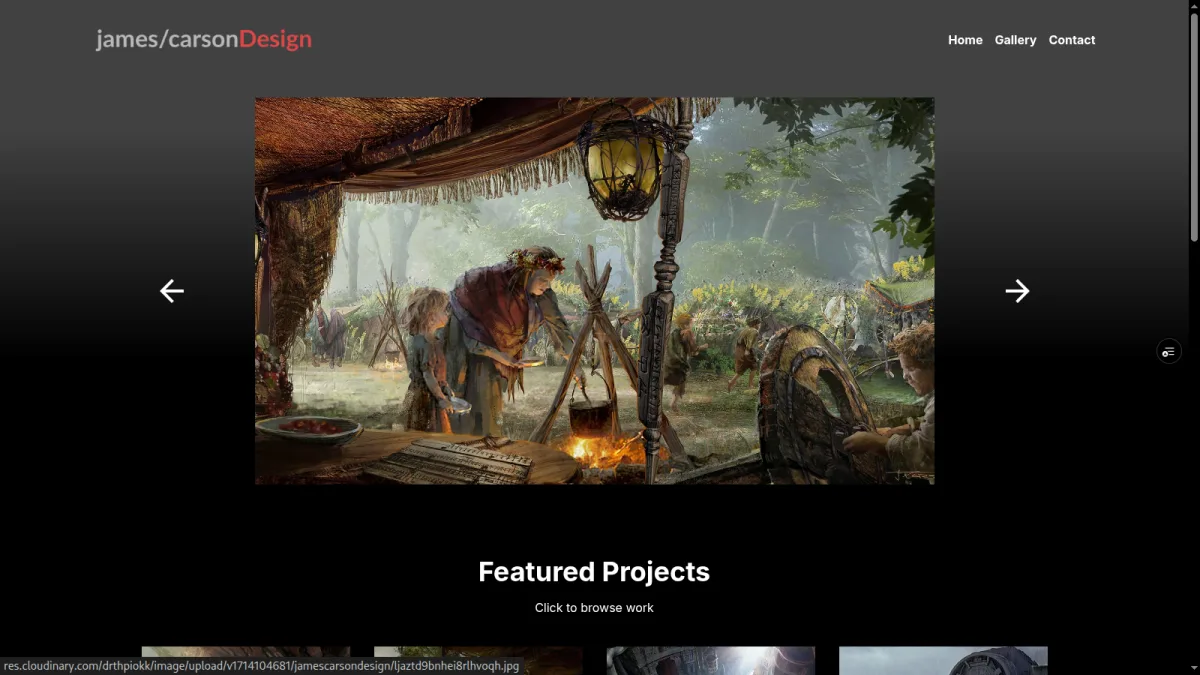Viewport: 1200px width, 675px height.
Task: Click the james/carsonDesign logo
Action: 204,39
